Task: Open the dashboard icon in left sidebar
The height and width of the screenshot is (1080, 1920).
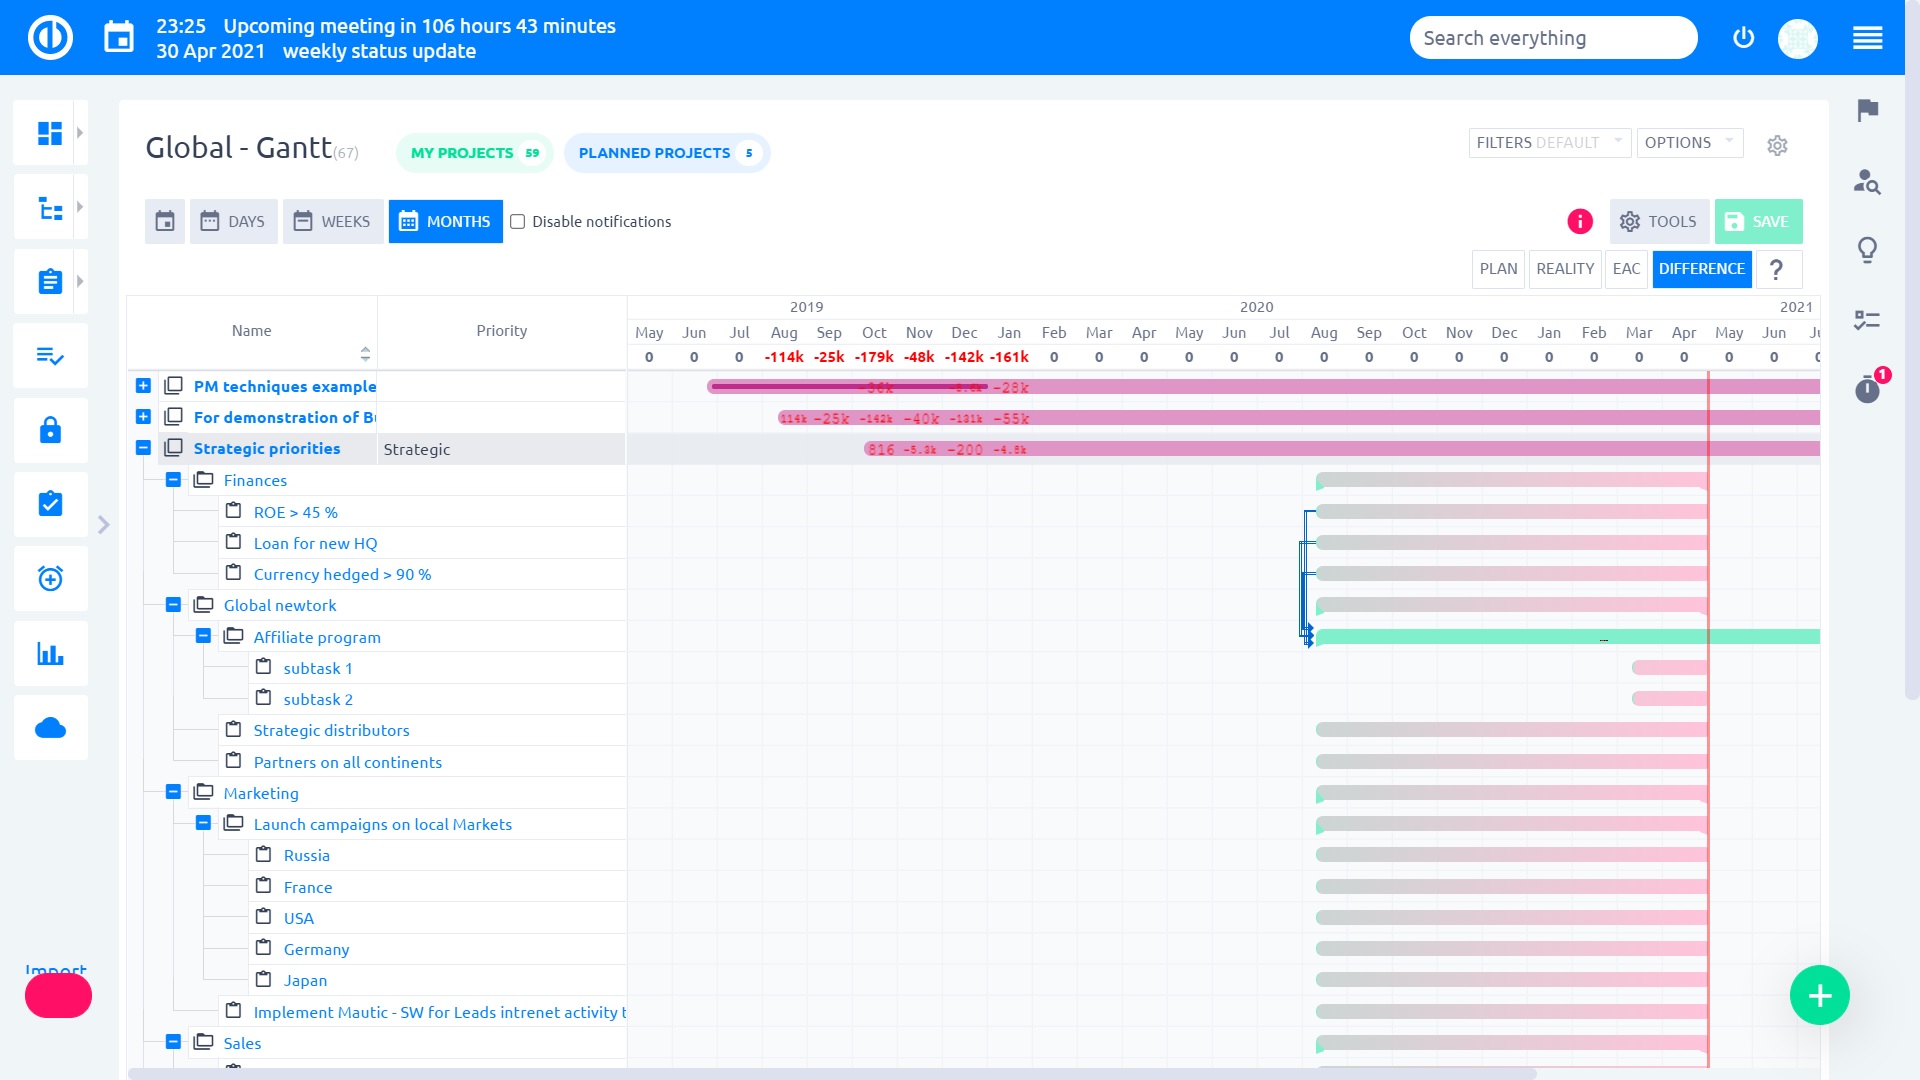Action: (x=49, y=133)
